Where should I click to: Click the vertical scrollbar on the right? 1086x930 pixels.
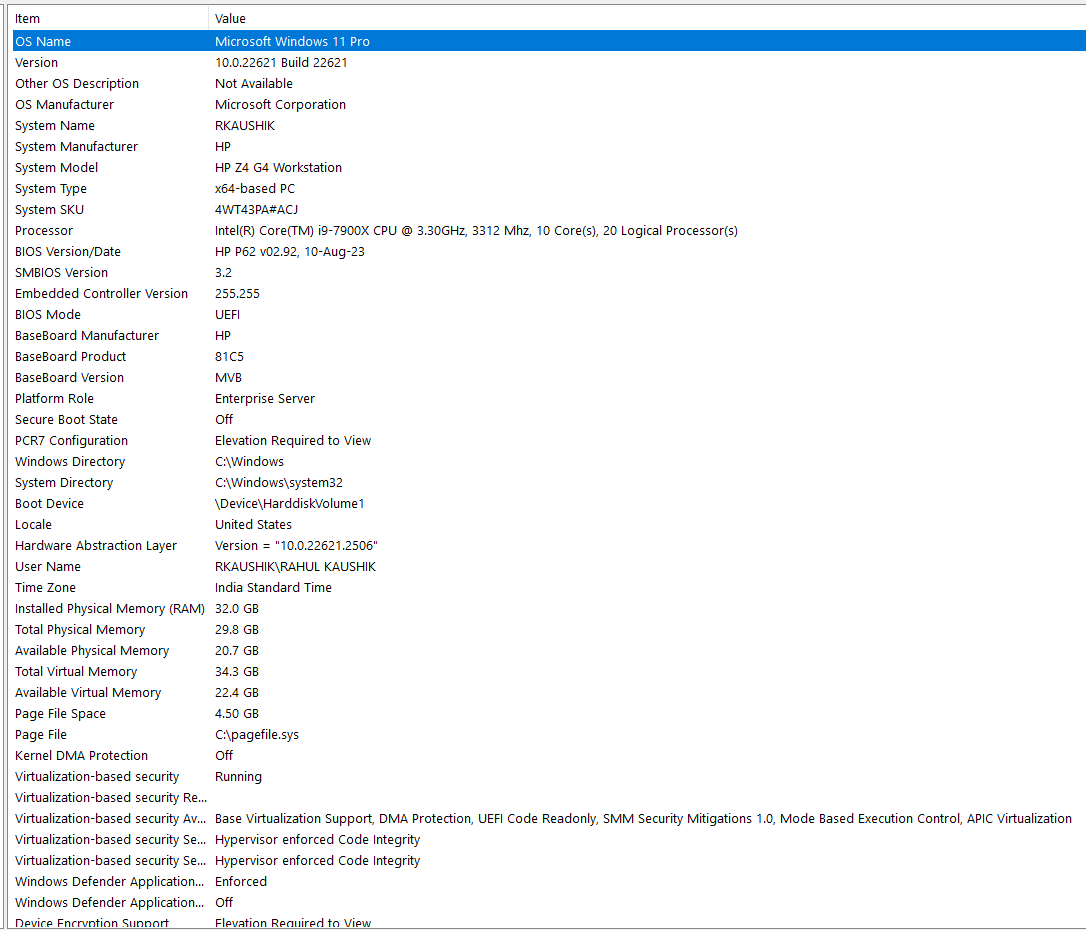[x=1081, y=465]
